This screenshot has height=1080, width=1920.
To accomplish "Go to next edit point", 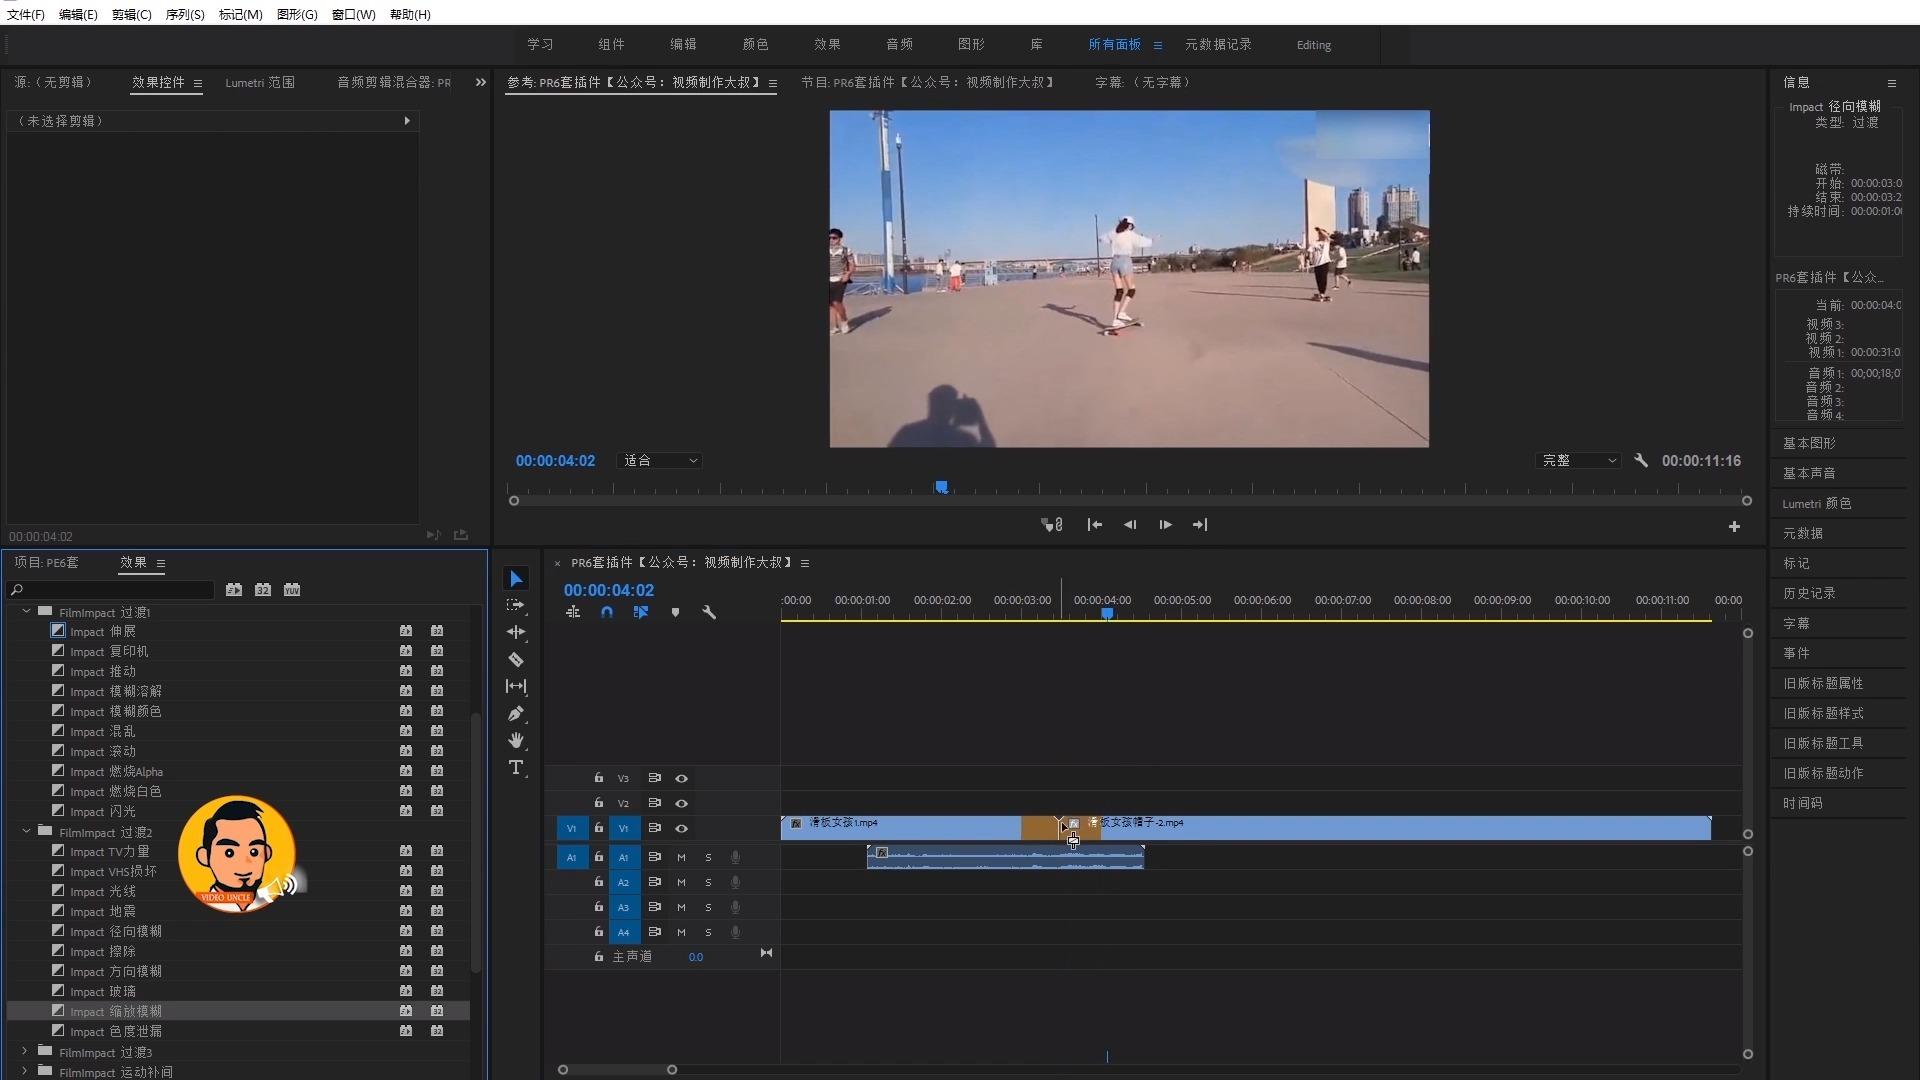I will coord(1200,524).
